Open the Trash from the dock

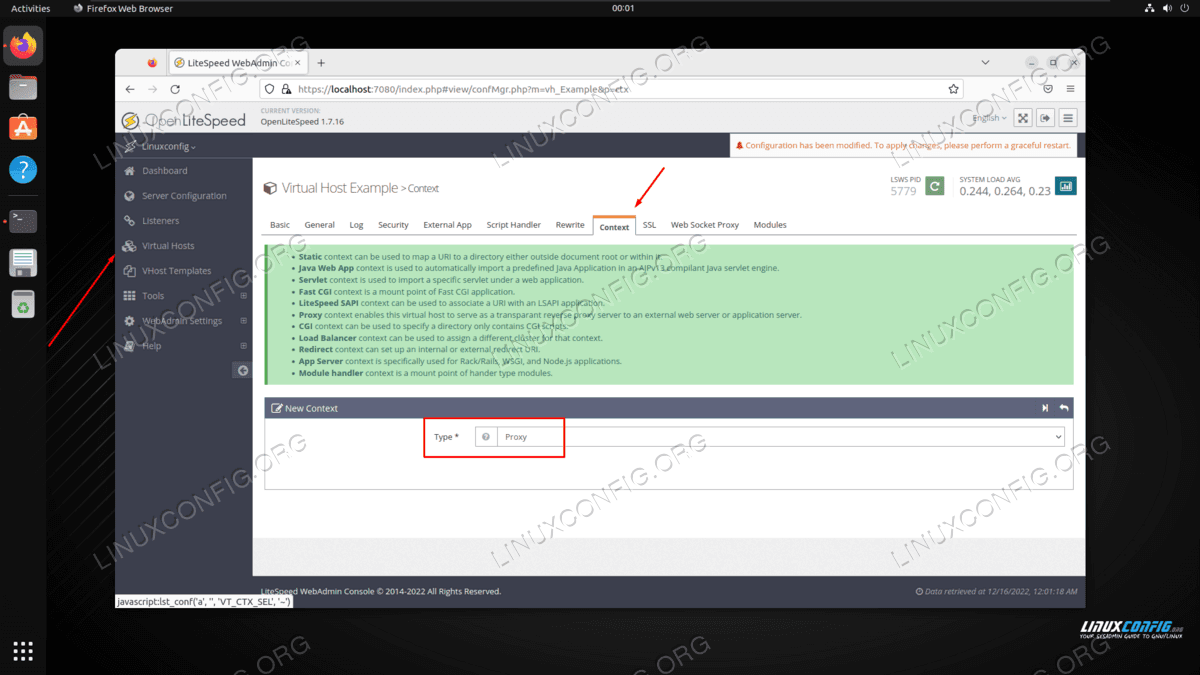tap(23, 303)
